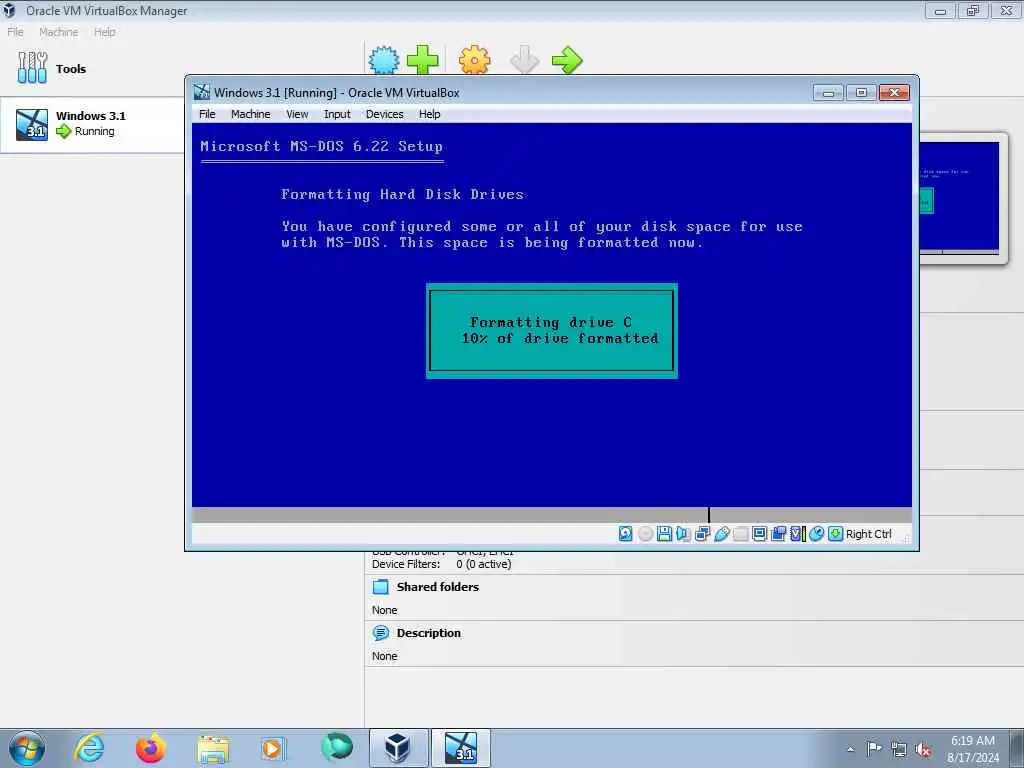Click 'None' under Description
Image resolution: width=1024 pixels, height=768 pixels.
tap(384, 656)
